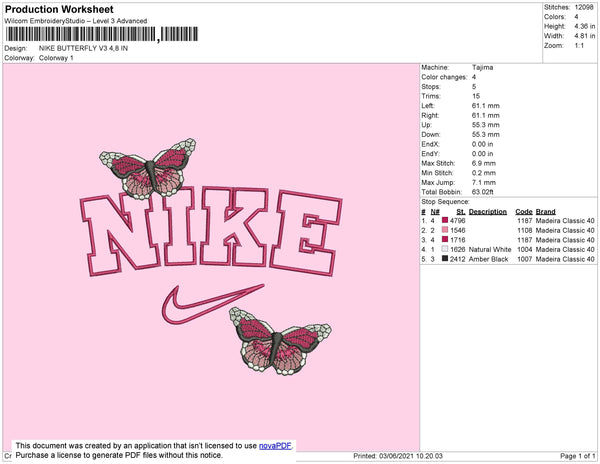Click the Stitches value '12098'
Screen dimensions: 600x464
(584, 7)
